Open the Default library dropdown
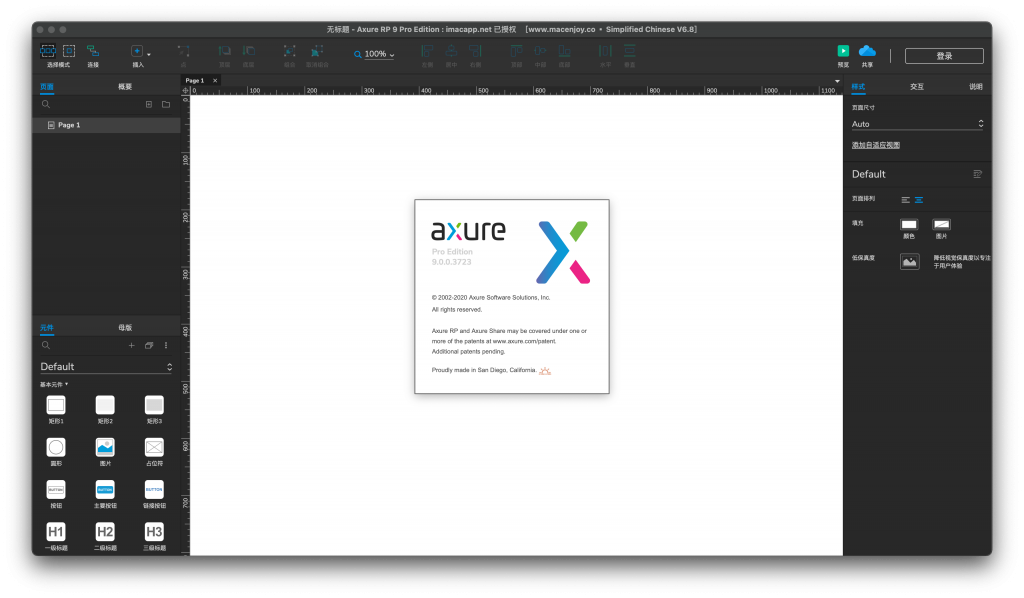 [106, 367]
